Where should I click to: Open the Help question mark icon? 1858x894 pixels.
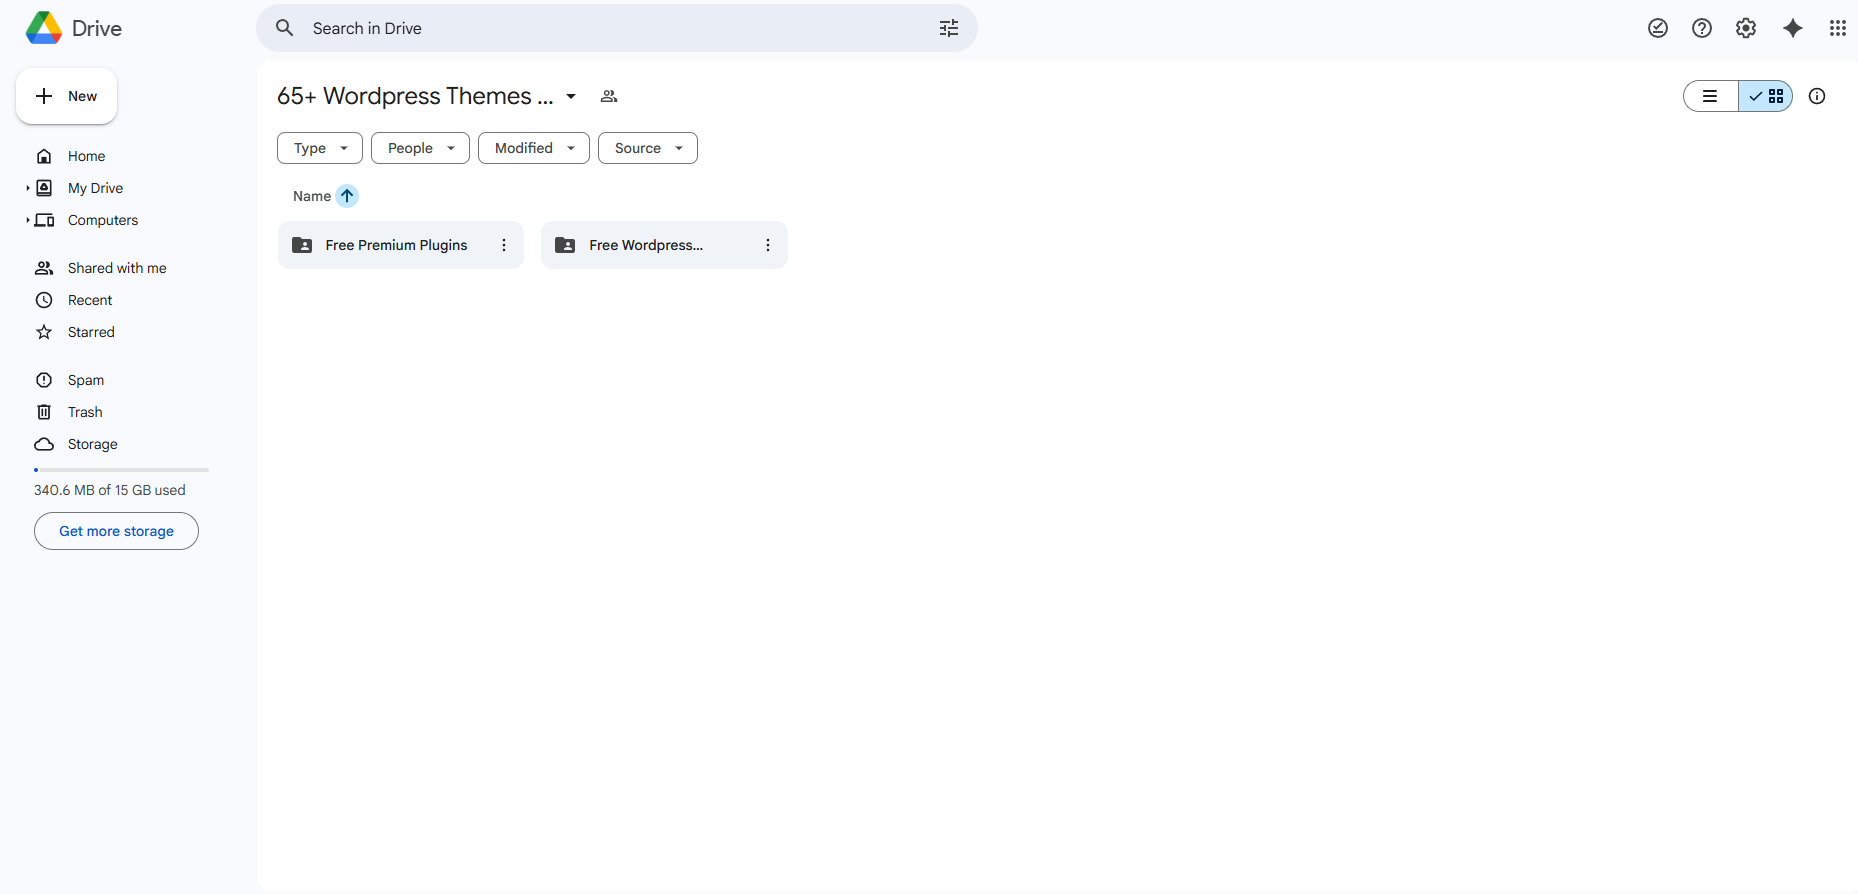coord(1702,28)
